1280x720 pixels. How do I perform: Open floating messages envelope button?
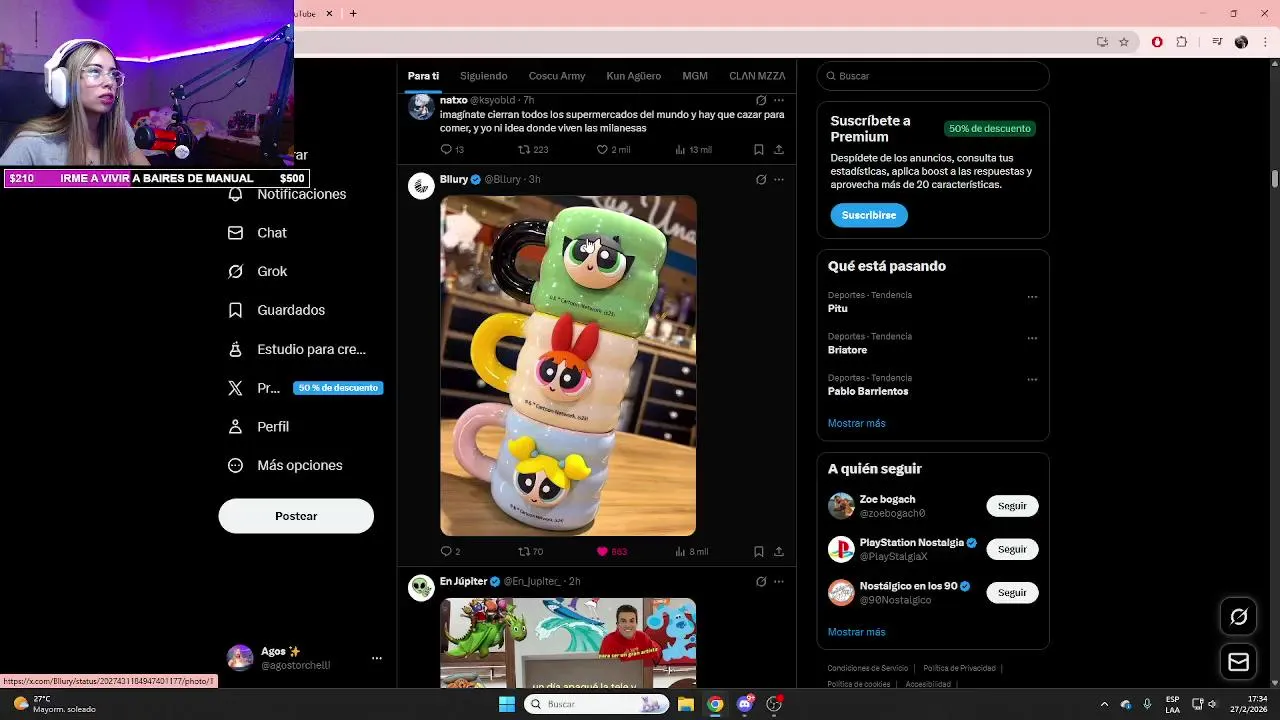pos(1239,662)
